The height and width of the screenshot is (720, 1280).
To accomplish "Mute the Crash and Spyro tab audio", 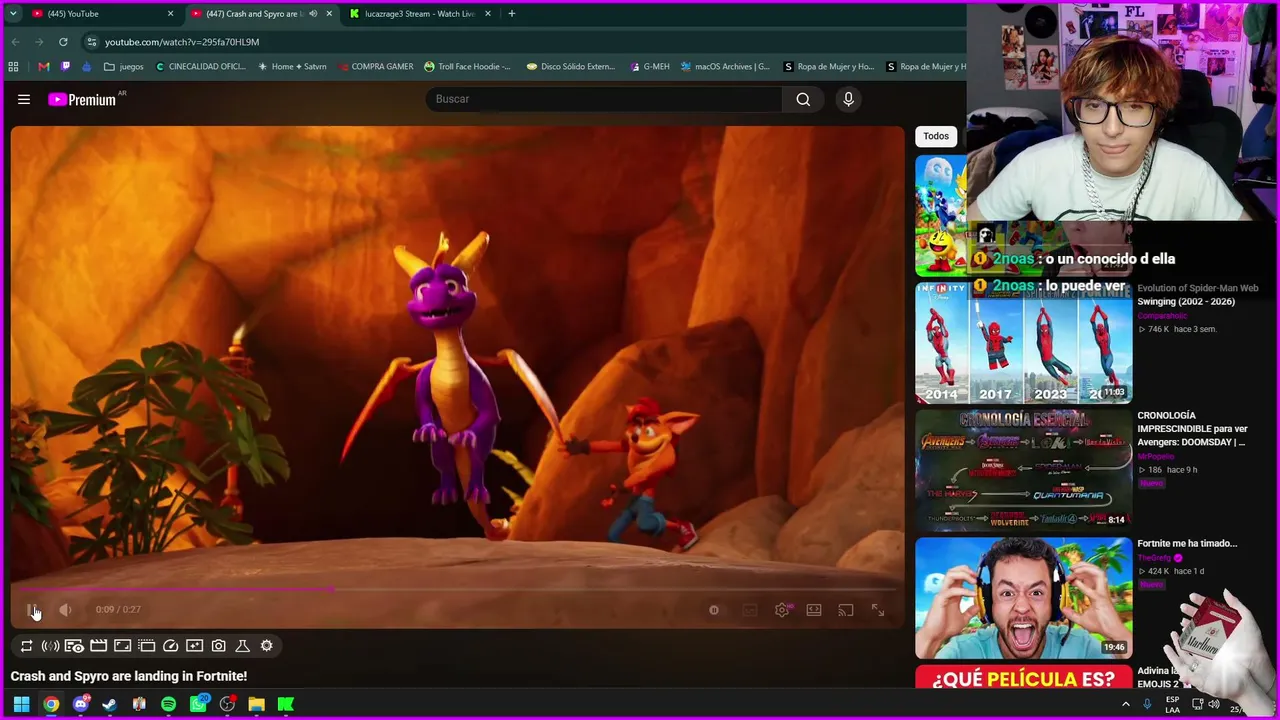I will point(313,14).
